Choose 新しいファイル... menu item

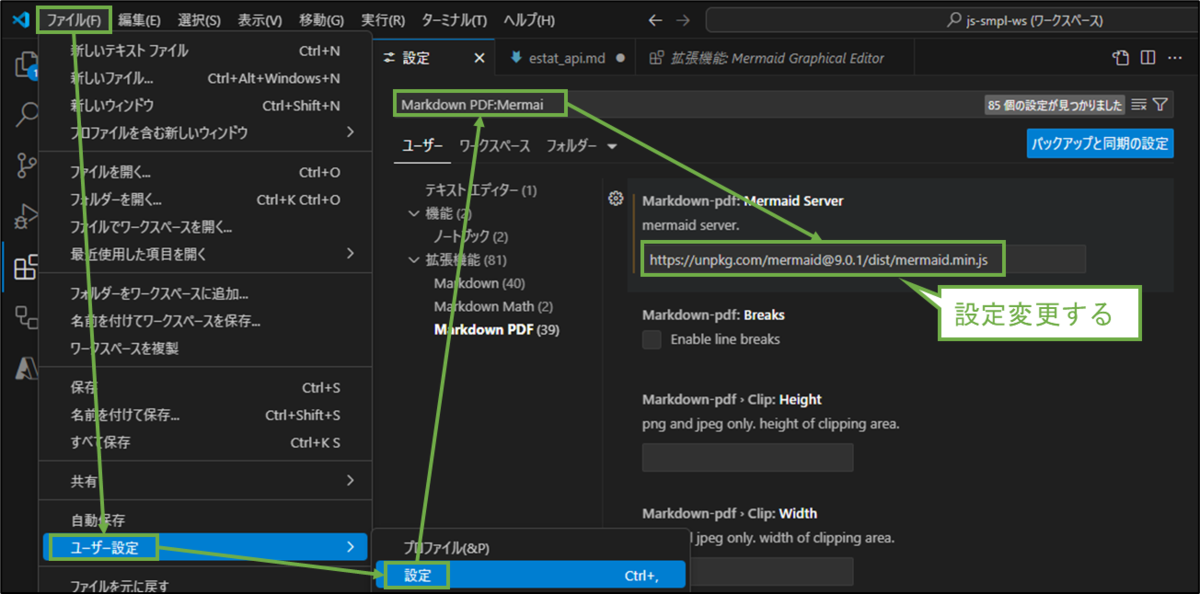click(207, 78)
